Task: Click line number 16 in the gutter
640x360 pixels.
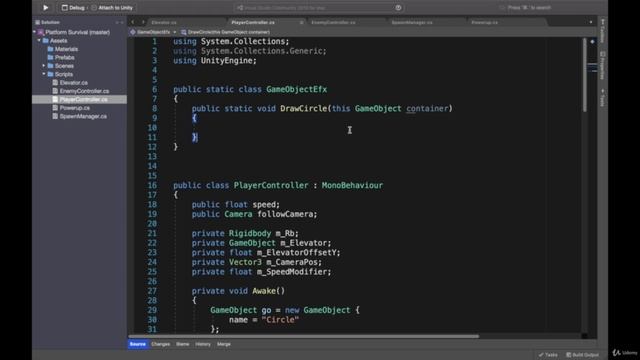Action: point(152,185)
